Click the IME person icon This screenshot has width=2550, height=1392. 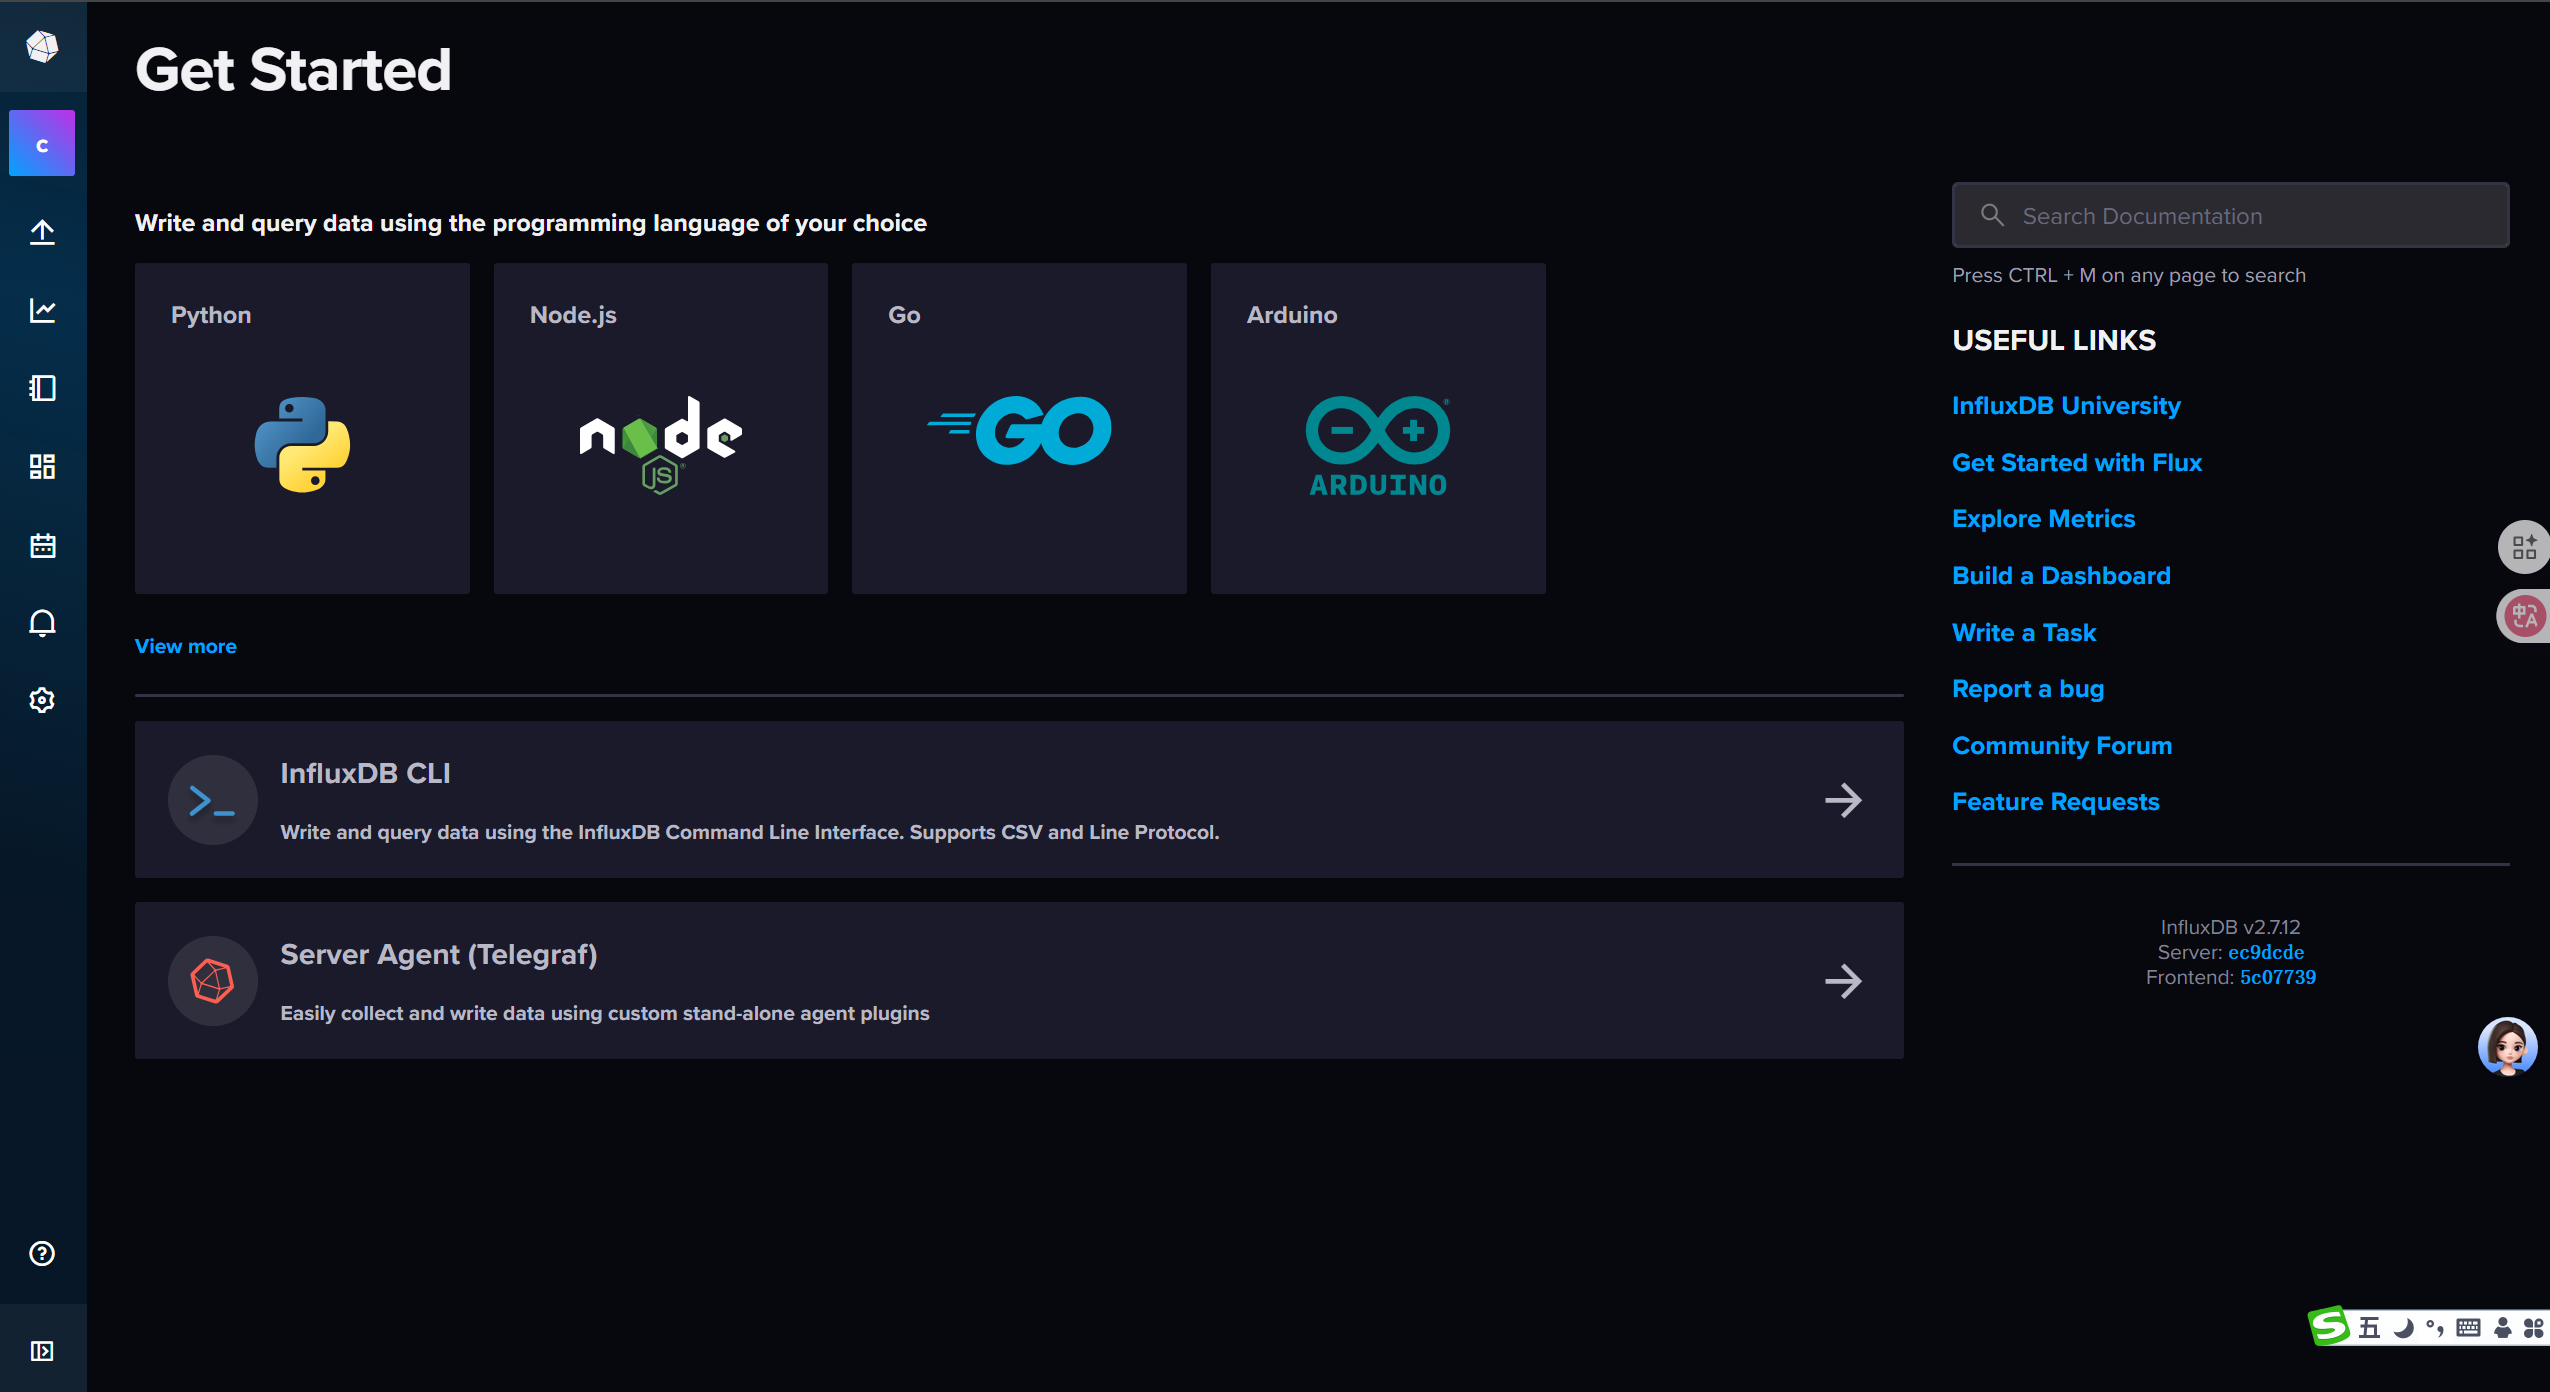pyautogui.click(x=2502, y=1328)
